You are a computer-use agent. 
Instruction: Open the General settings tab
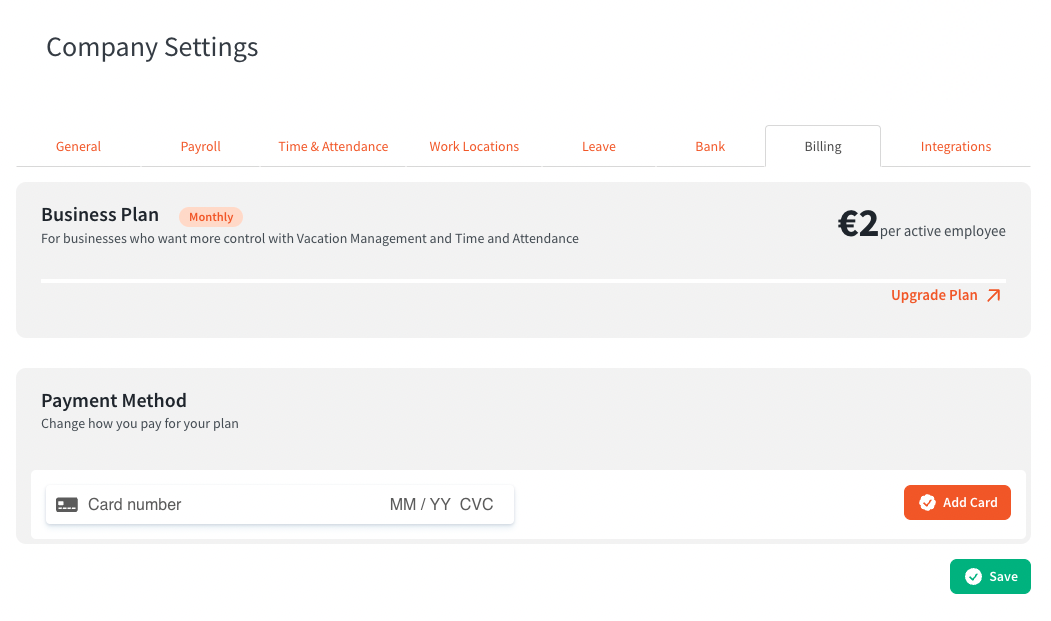(78, 146)
